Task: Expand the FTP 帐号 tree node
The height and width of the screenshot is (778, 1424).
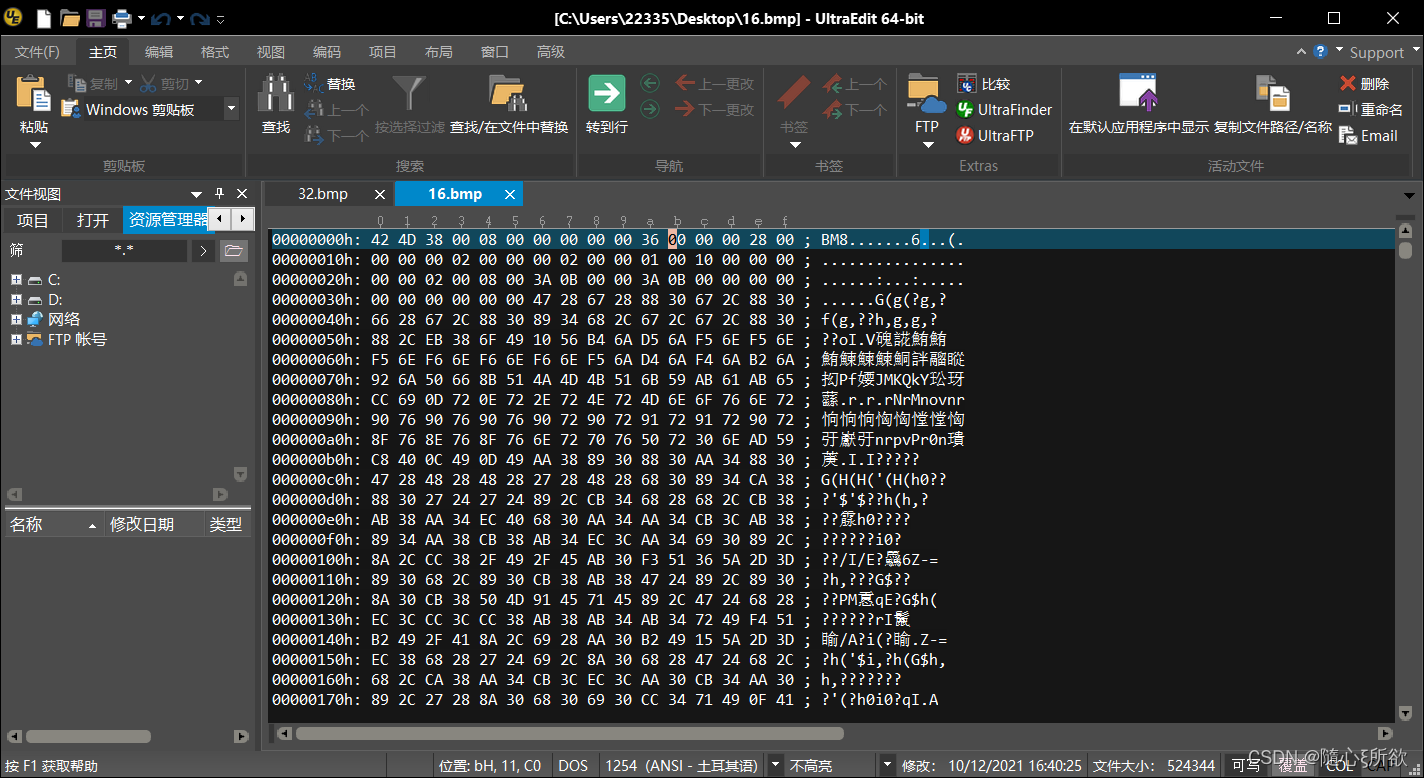Action: pyautogui.click(x=16, y=340)
